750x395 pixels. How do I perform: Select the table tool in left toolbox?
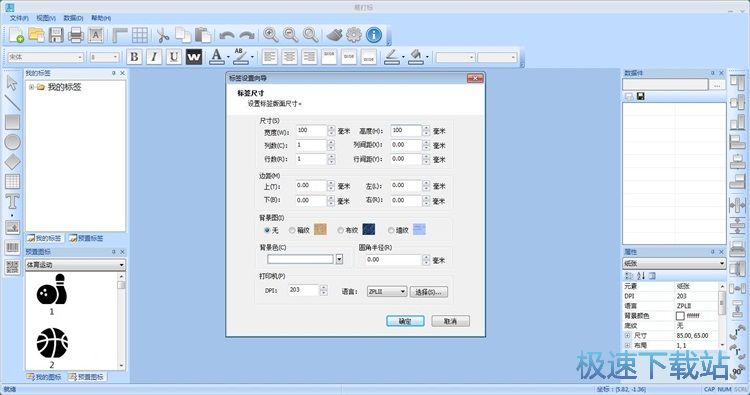[x=12, y=181]
